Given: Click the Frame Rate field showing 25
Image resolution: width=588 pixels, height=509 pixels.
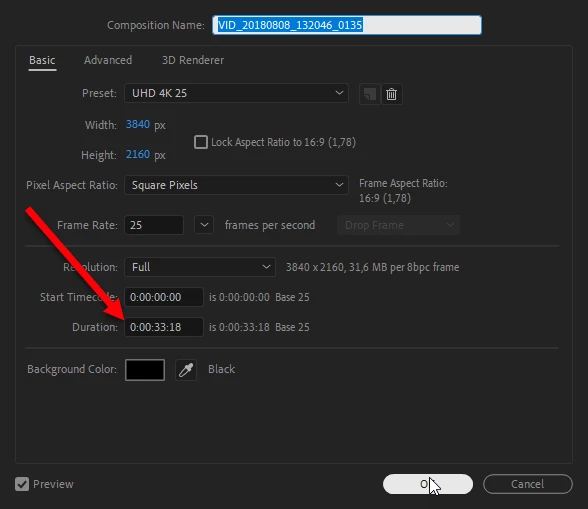Looking at the screenshot, I should pos(154,225).
